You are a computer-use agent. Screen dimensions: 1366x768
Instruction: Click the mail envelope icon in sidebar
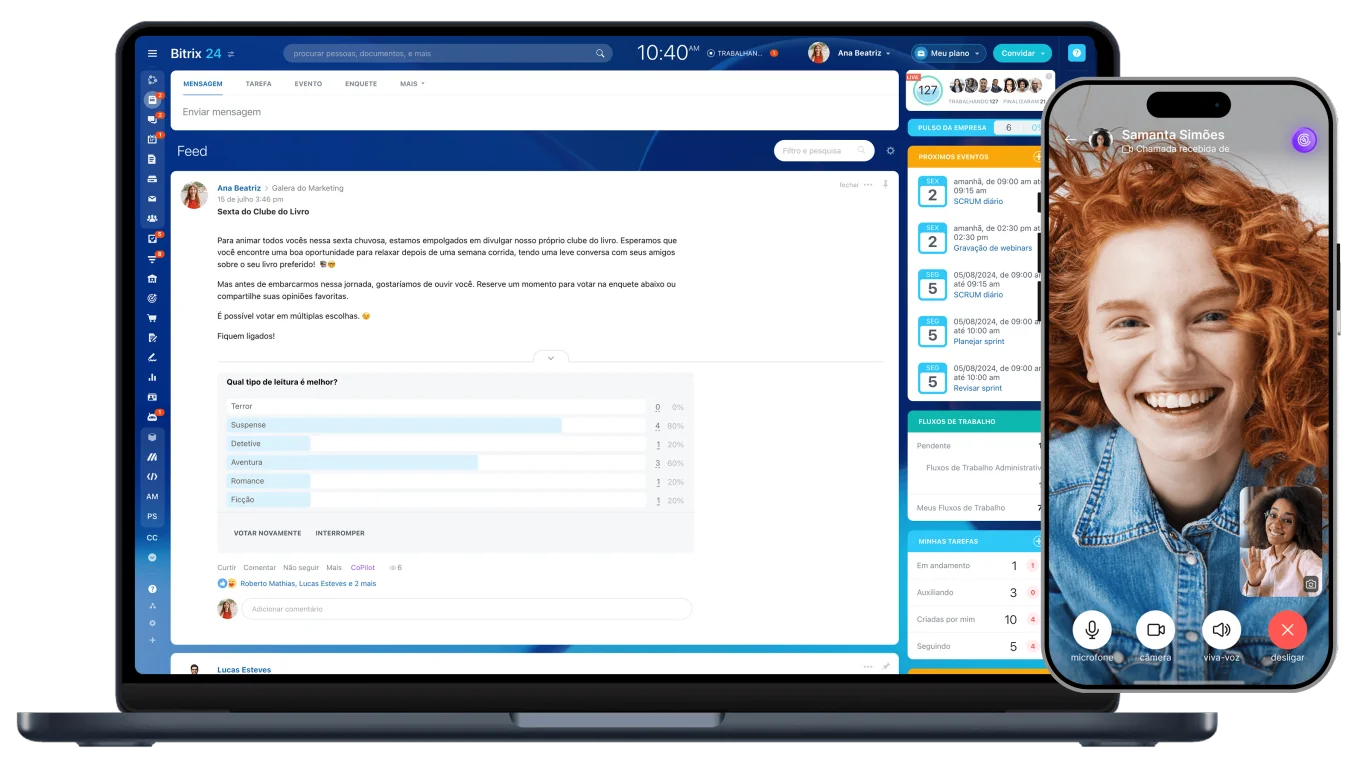(152, 199)
